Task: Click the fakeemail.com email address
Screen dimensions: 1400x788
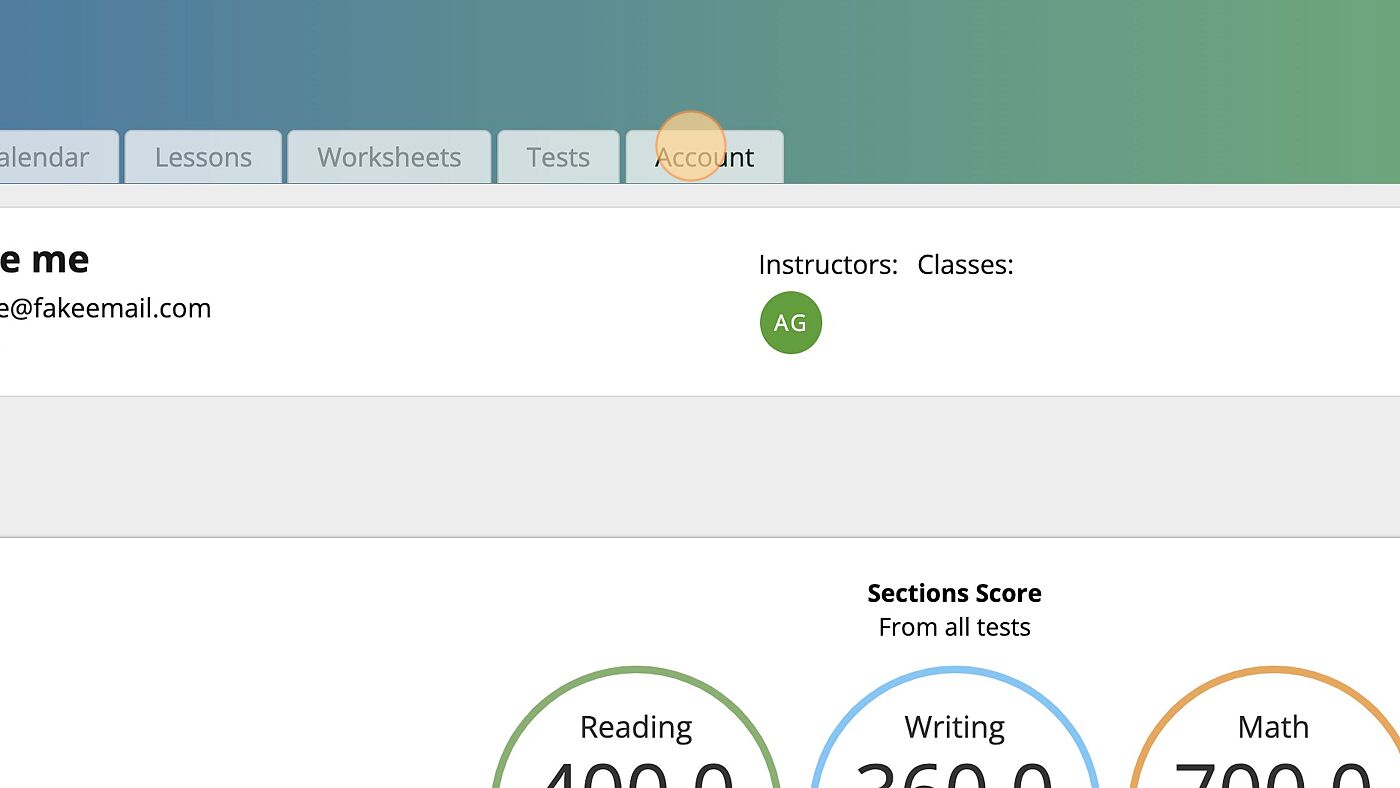Action: tap(105, 308)
